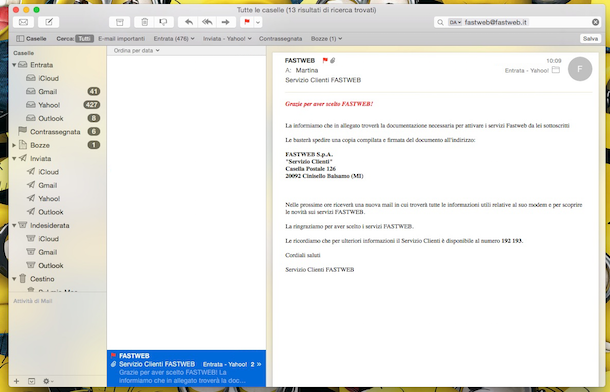The width and height of the screenshot is (610, 392).
Task: Open Entrata (476) favorites dropdown
Action: (x=174, y=38)
